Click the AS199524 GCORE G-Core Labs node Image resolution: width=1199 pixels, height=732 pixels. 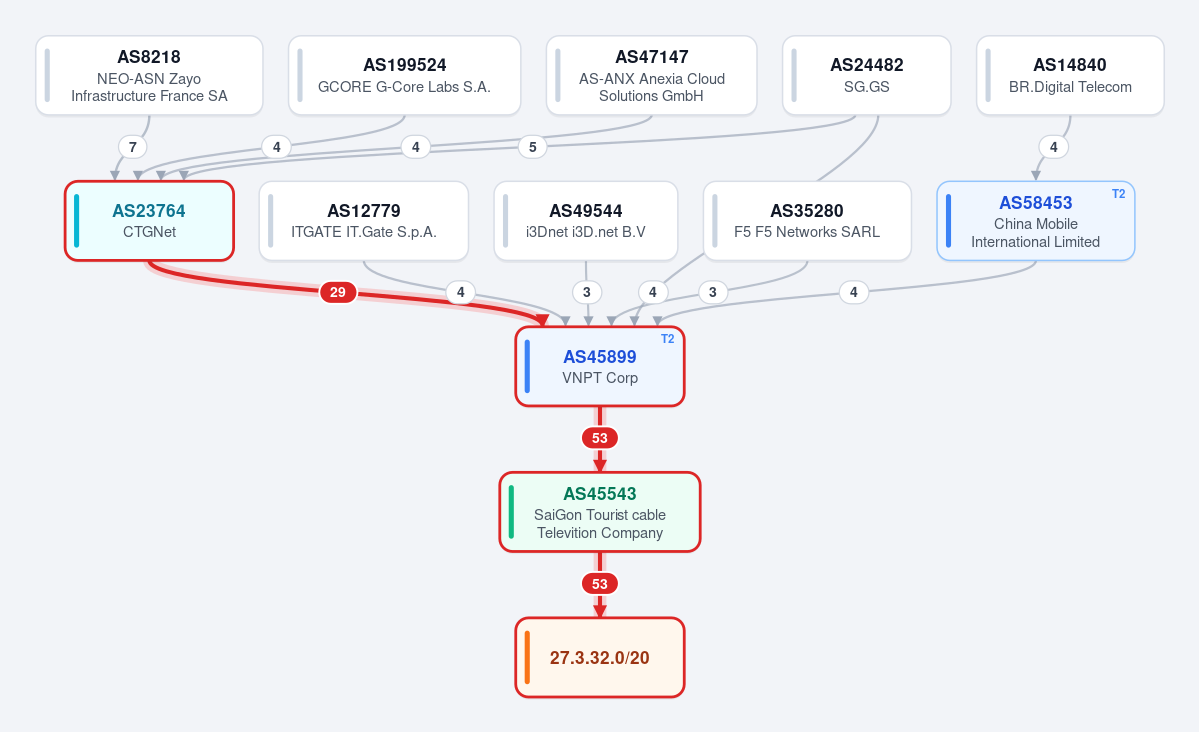click(405, 76)
